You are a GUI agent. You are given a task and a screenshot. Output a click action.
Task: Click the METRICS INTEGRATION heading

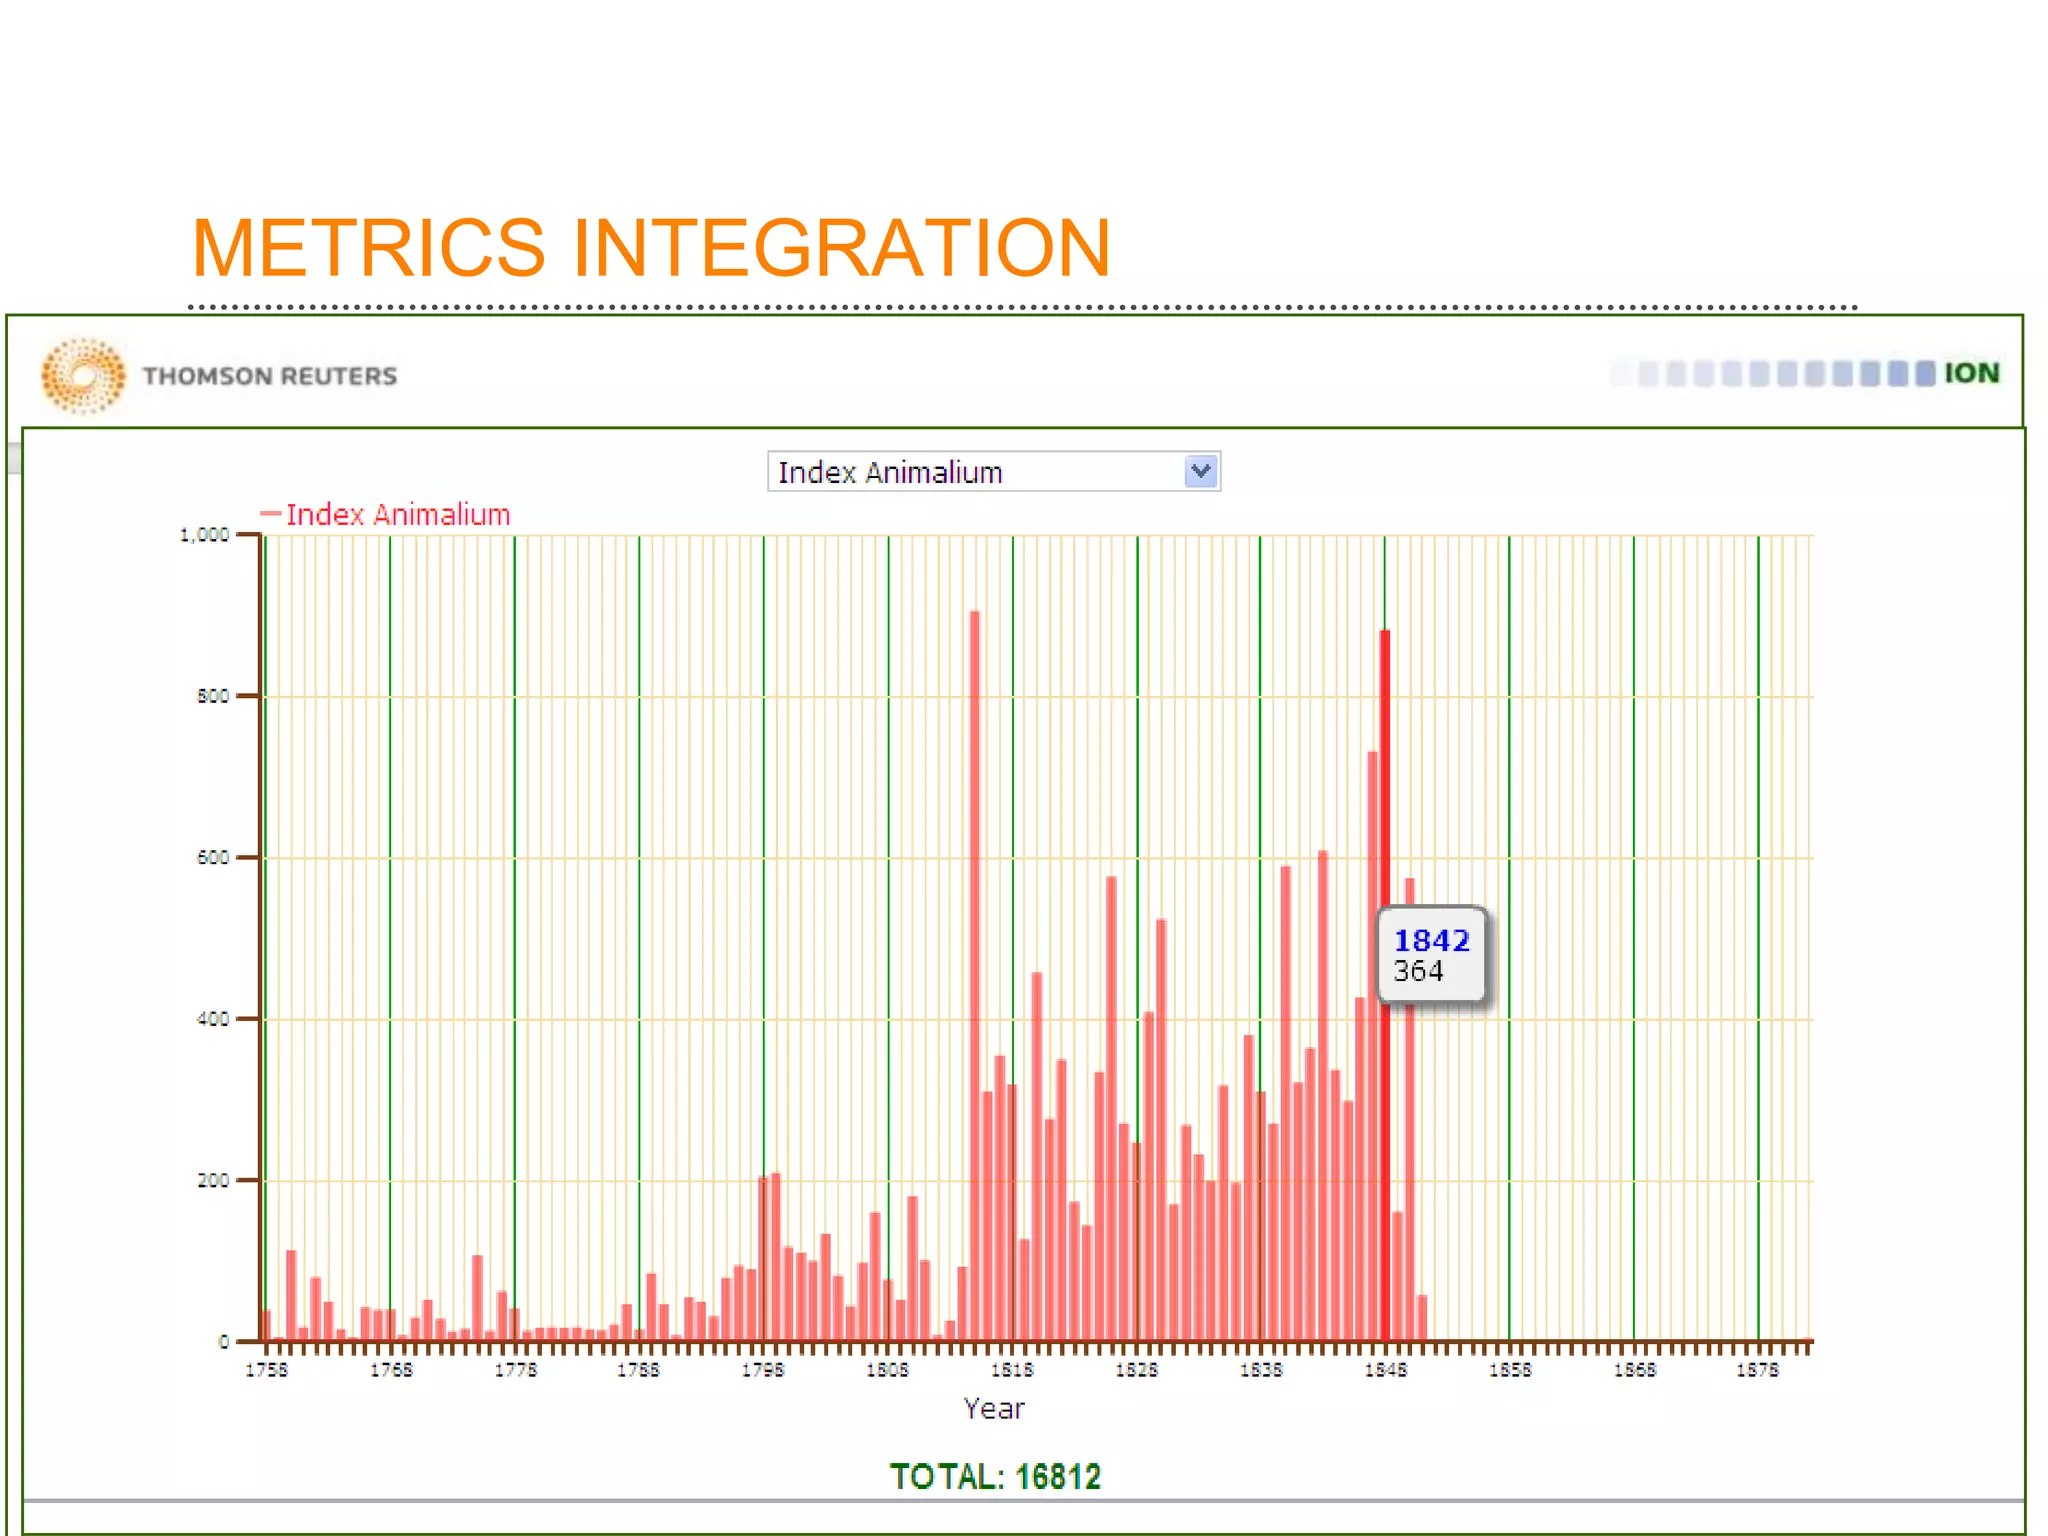tap(651, 247)
